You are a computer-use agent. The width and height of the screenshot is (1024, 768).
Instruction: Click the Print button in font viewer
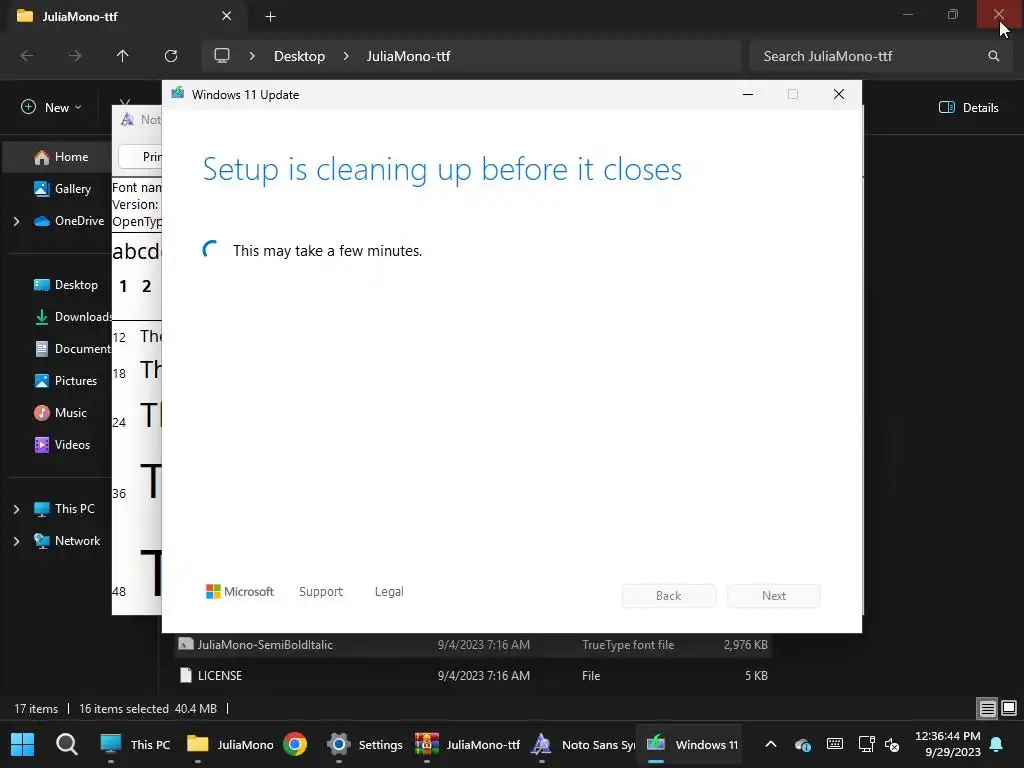click(140, 157)
